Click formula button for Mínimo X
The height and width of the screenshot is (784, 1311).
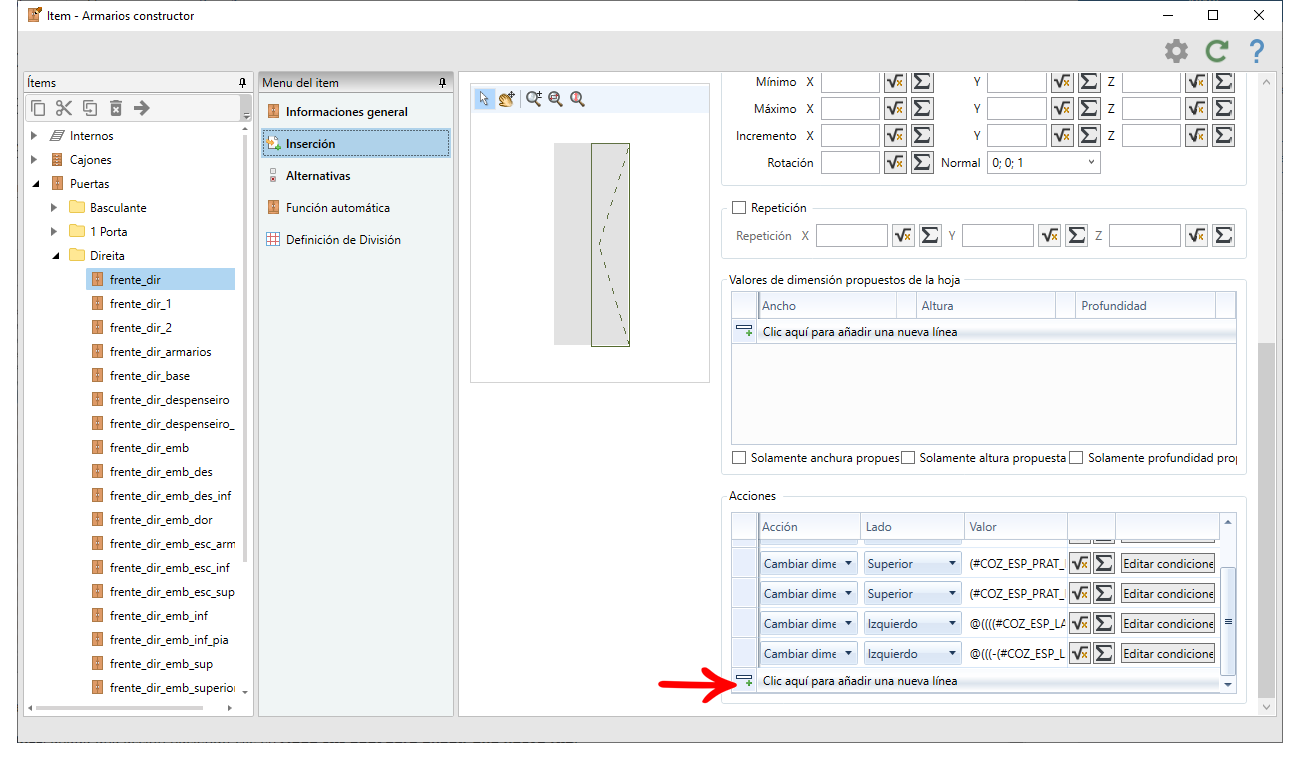tap(895, 82)
